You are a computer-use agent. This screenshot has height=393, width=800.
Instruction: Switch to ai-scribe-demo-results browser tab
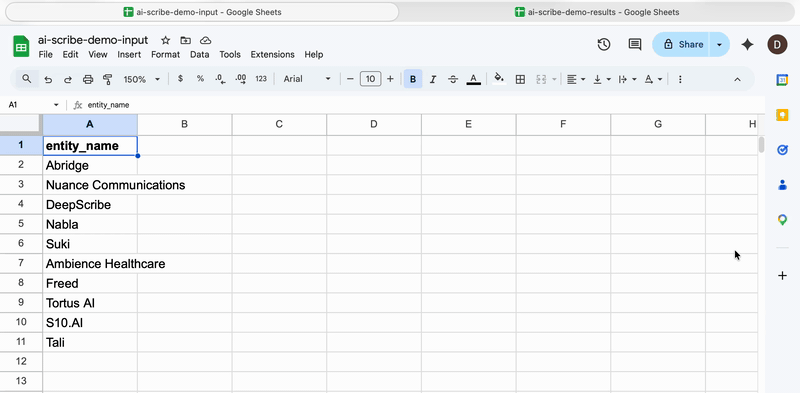click(597, 12)
